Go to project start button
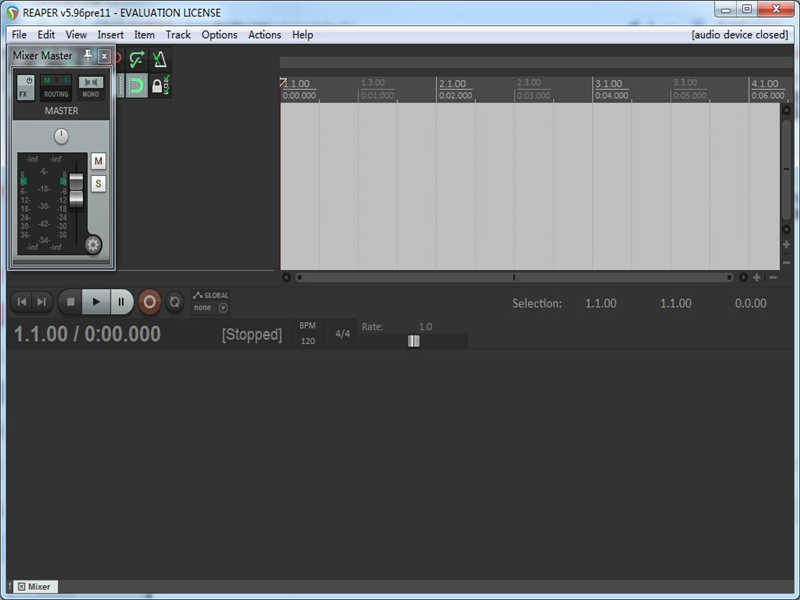The width and height of the screenshot is (800, 600). click(21, 302)
